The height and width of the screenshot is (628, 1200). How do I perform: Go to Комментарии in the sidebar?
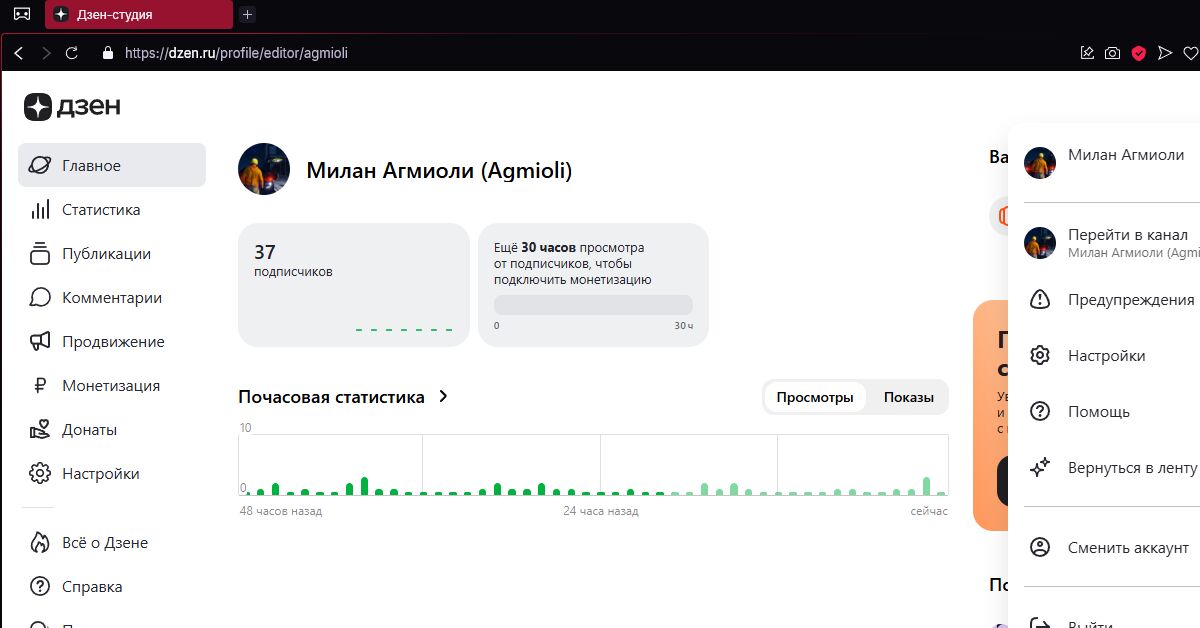pos(111,298)
